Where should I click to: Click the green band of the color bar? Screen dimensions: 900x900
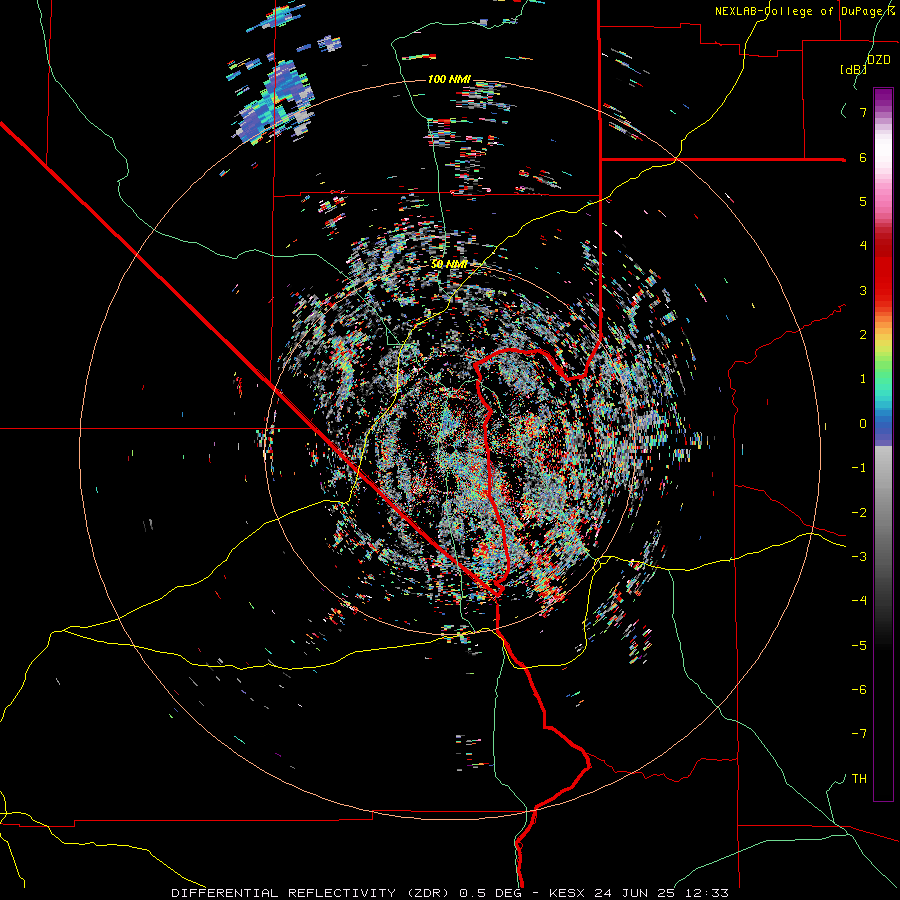coord(883,373)
